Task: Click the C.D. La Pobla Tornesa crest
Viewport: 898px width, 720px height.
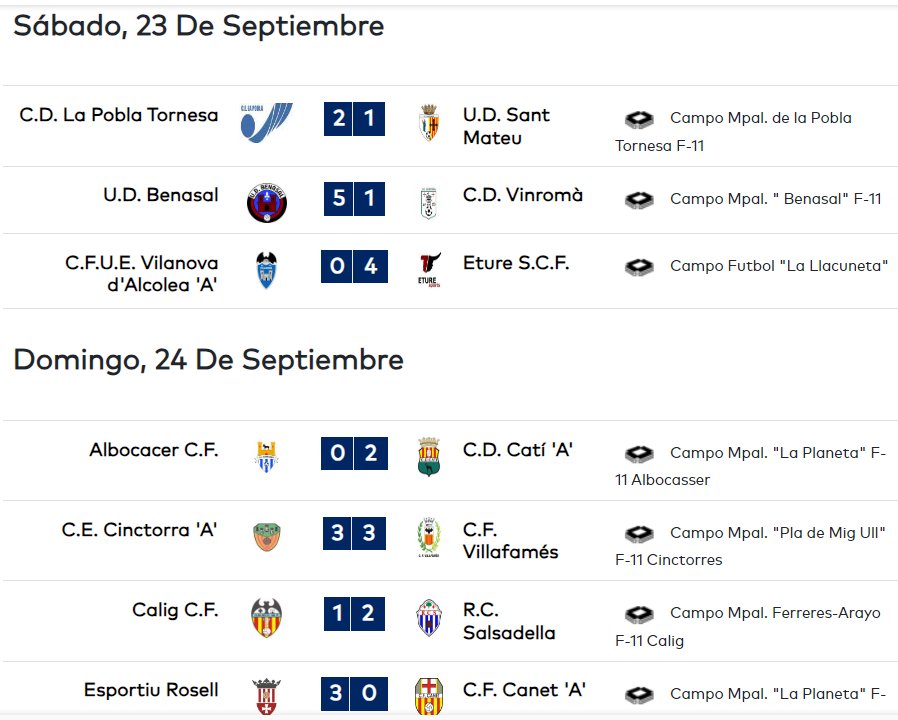Action: coord(266,122)
